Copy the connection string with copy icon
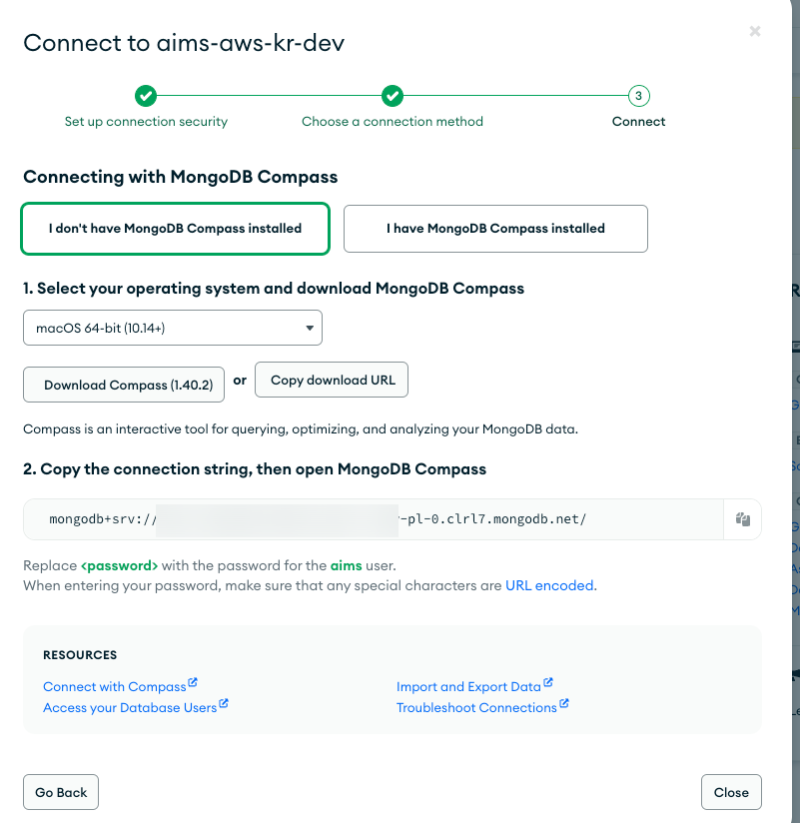 [742, 520]
